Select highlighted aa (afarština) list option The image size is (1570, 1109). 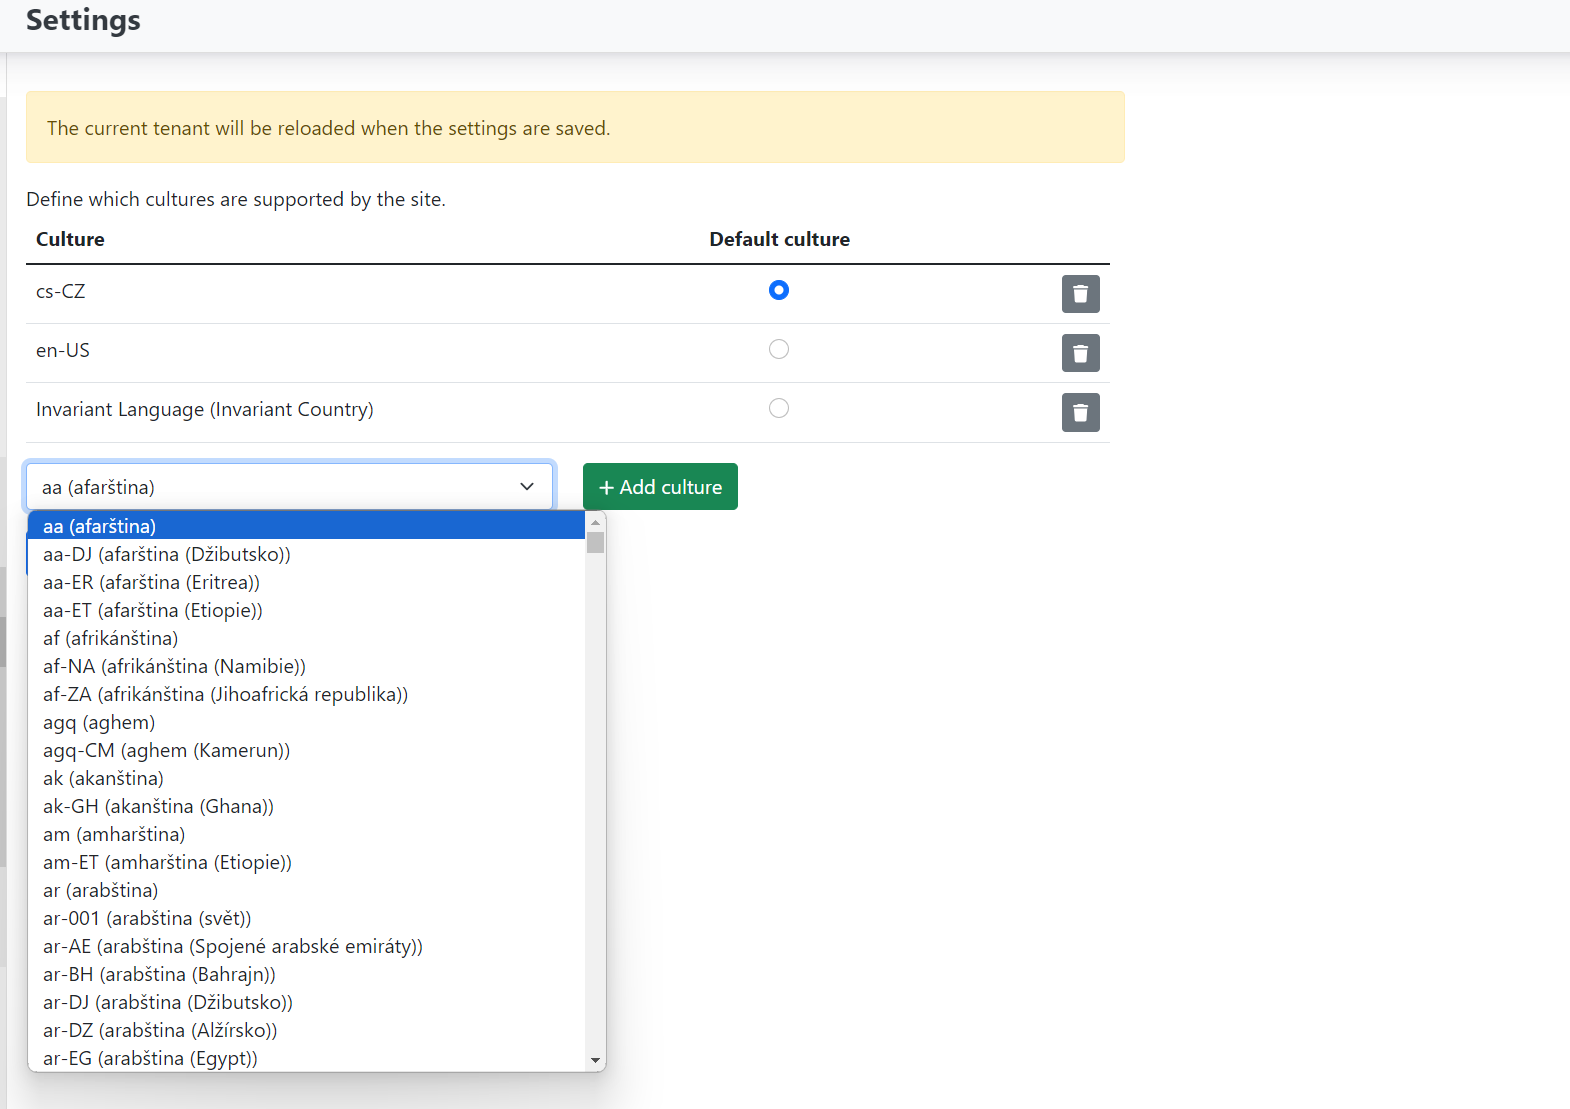pyautogui.click(x=99, y=526)
